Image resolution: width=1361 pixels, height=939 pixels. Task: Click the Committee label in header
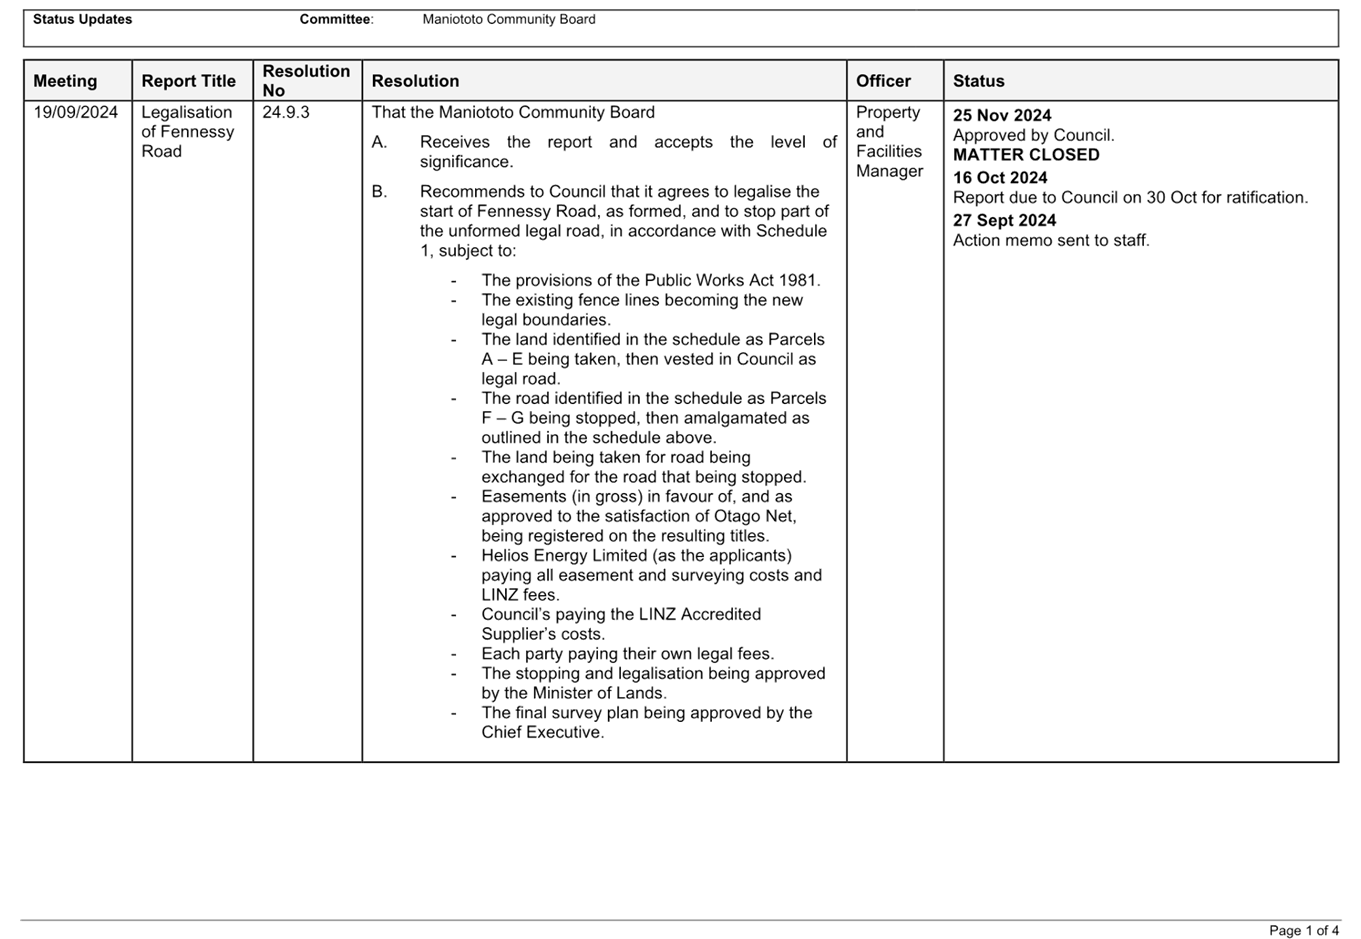336,19
